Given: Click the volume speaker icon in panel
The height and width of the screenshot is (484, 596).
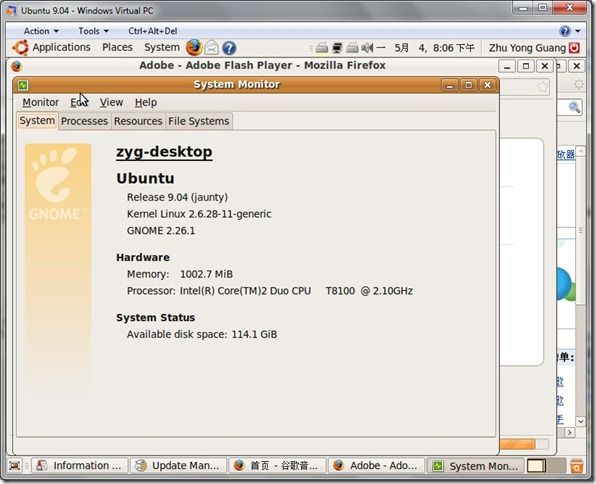Looking at the screenshot, I should (367, 48).
